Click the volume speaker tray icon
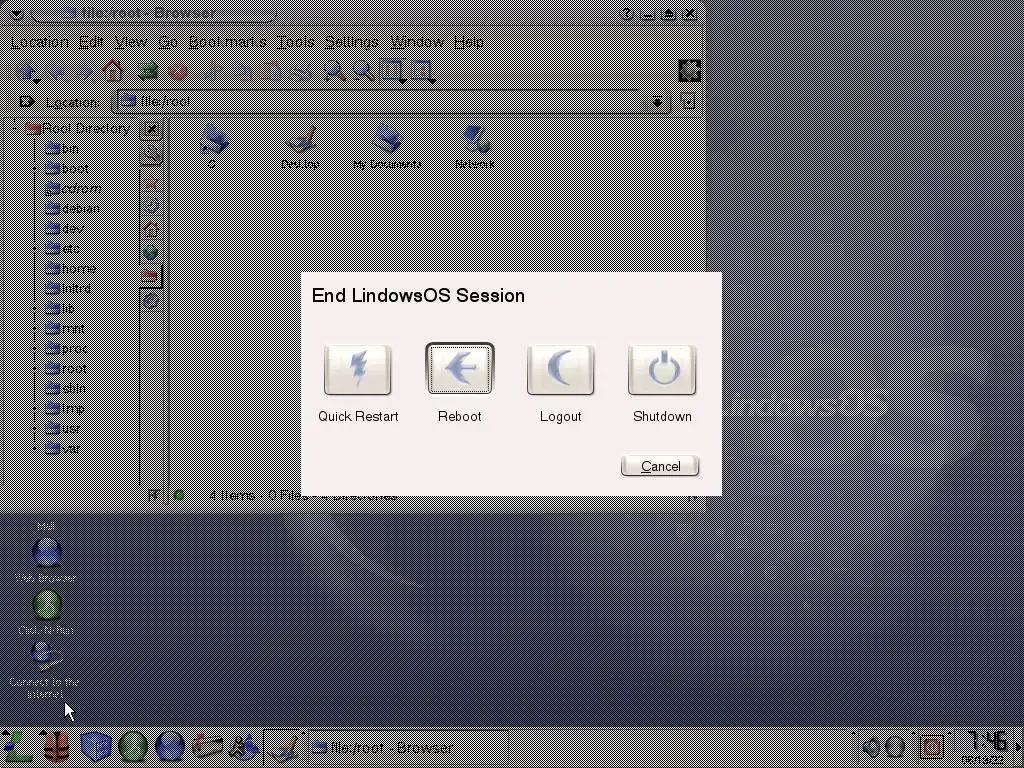Screen dimensions: 1024x768 click(x=871, y=746)
